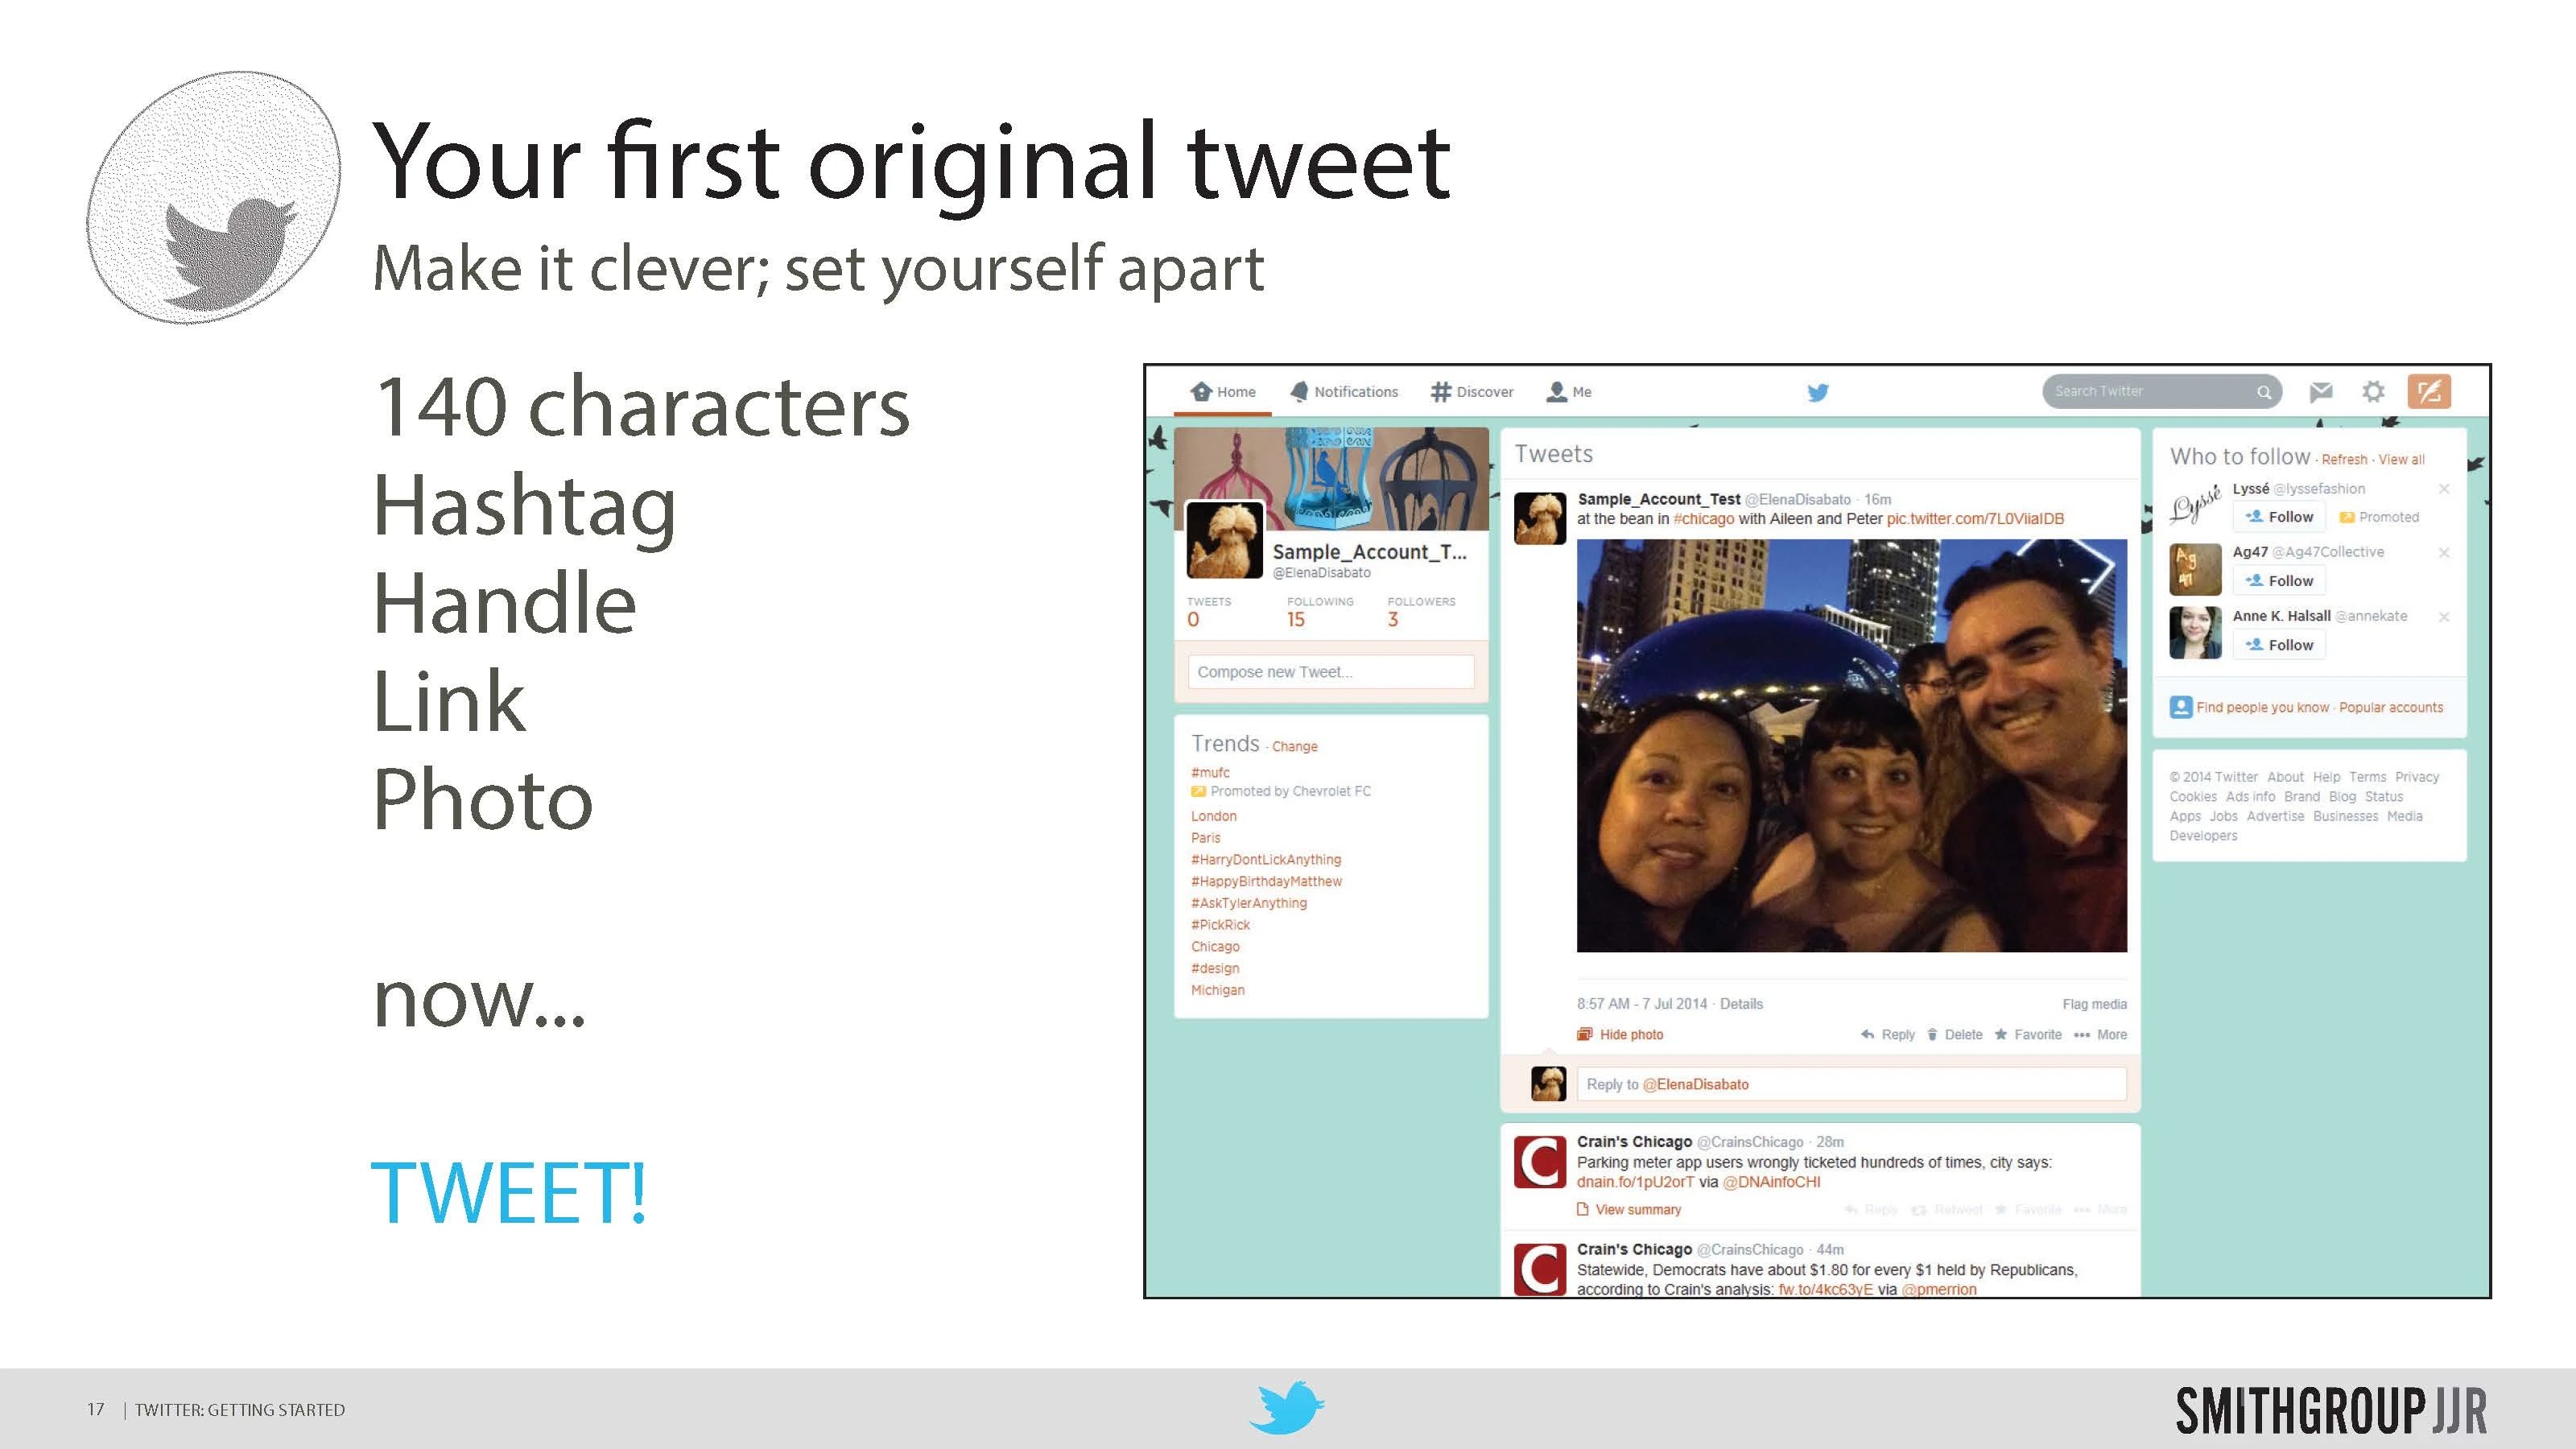Expand View summary on Crain's tweet
The width and height of the screenshot is (2576, 1449).
point(1637,1209)
